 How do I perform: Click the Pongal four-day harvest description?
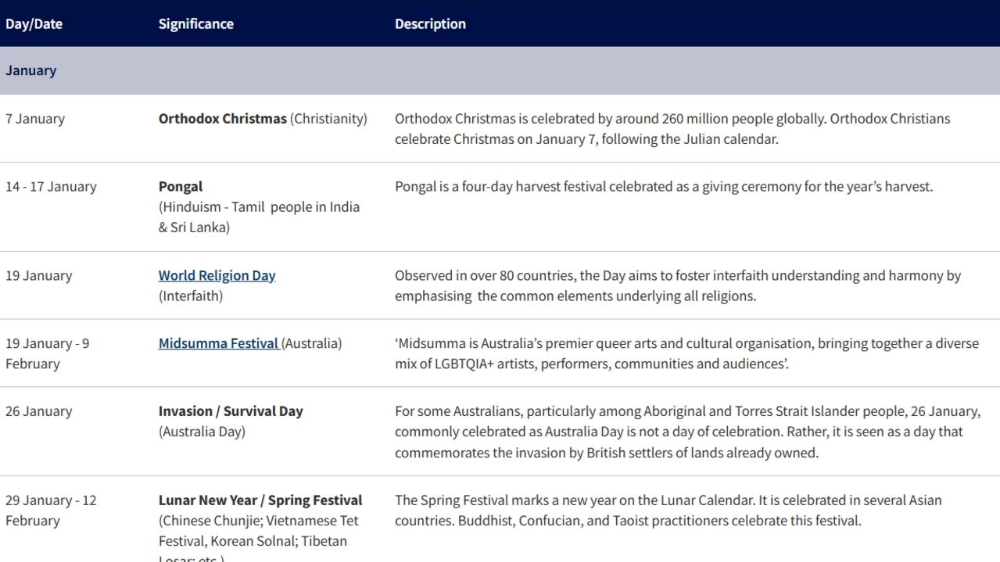[x=663, y=187]
